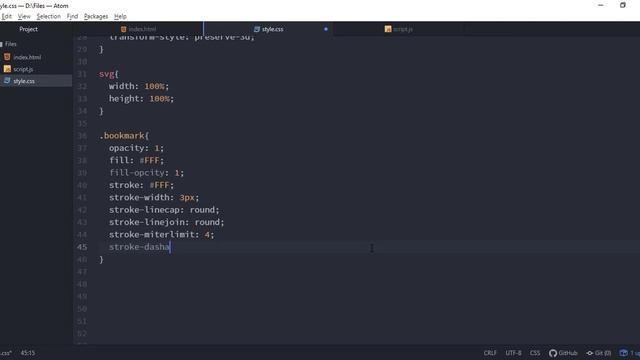Select style.css in the tree view
640x360 pixels.
pyautogui.click(x=24, y=81)
